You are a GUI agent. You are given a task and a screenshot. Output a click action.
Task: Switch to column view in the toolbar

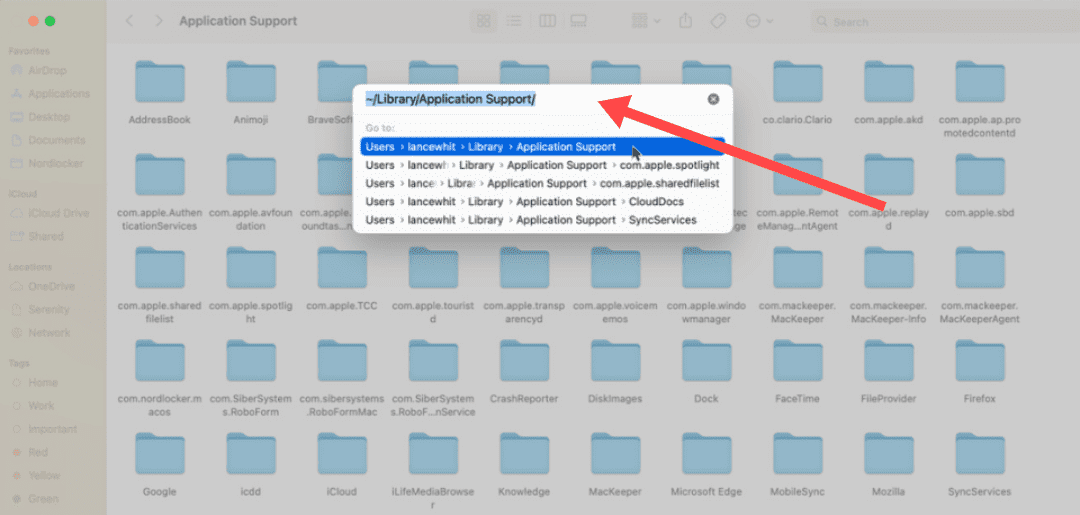[547, 21]
